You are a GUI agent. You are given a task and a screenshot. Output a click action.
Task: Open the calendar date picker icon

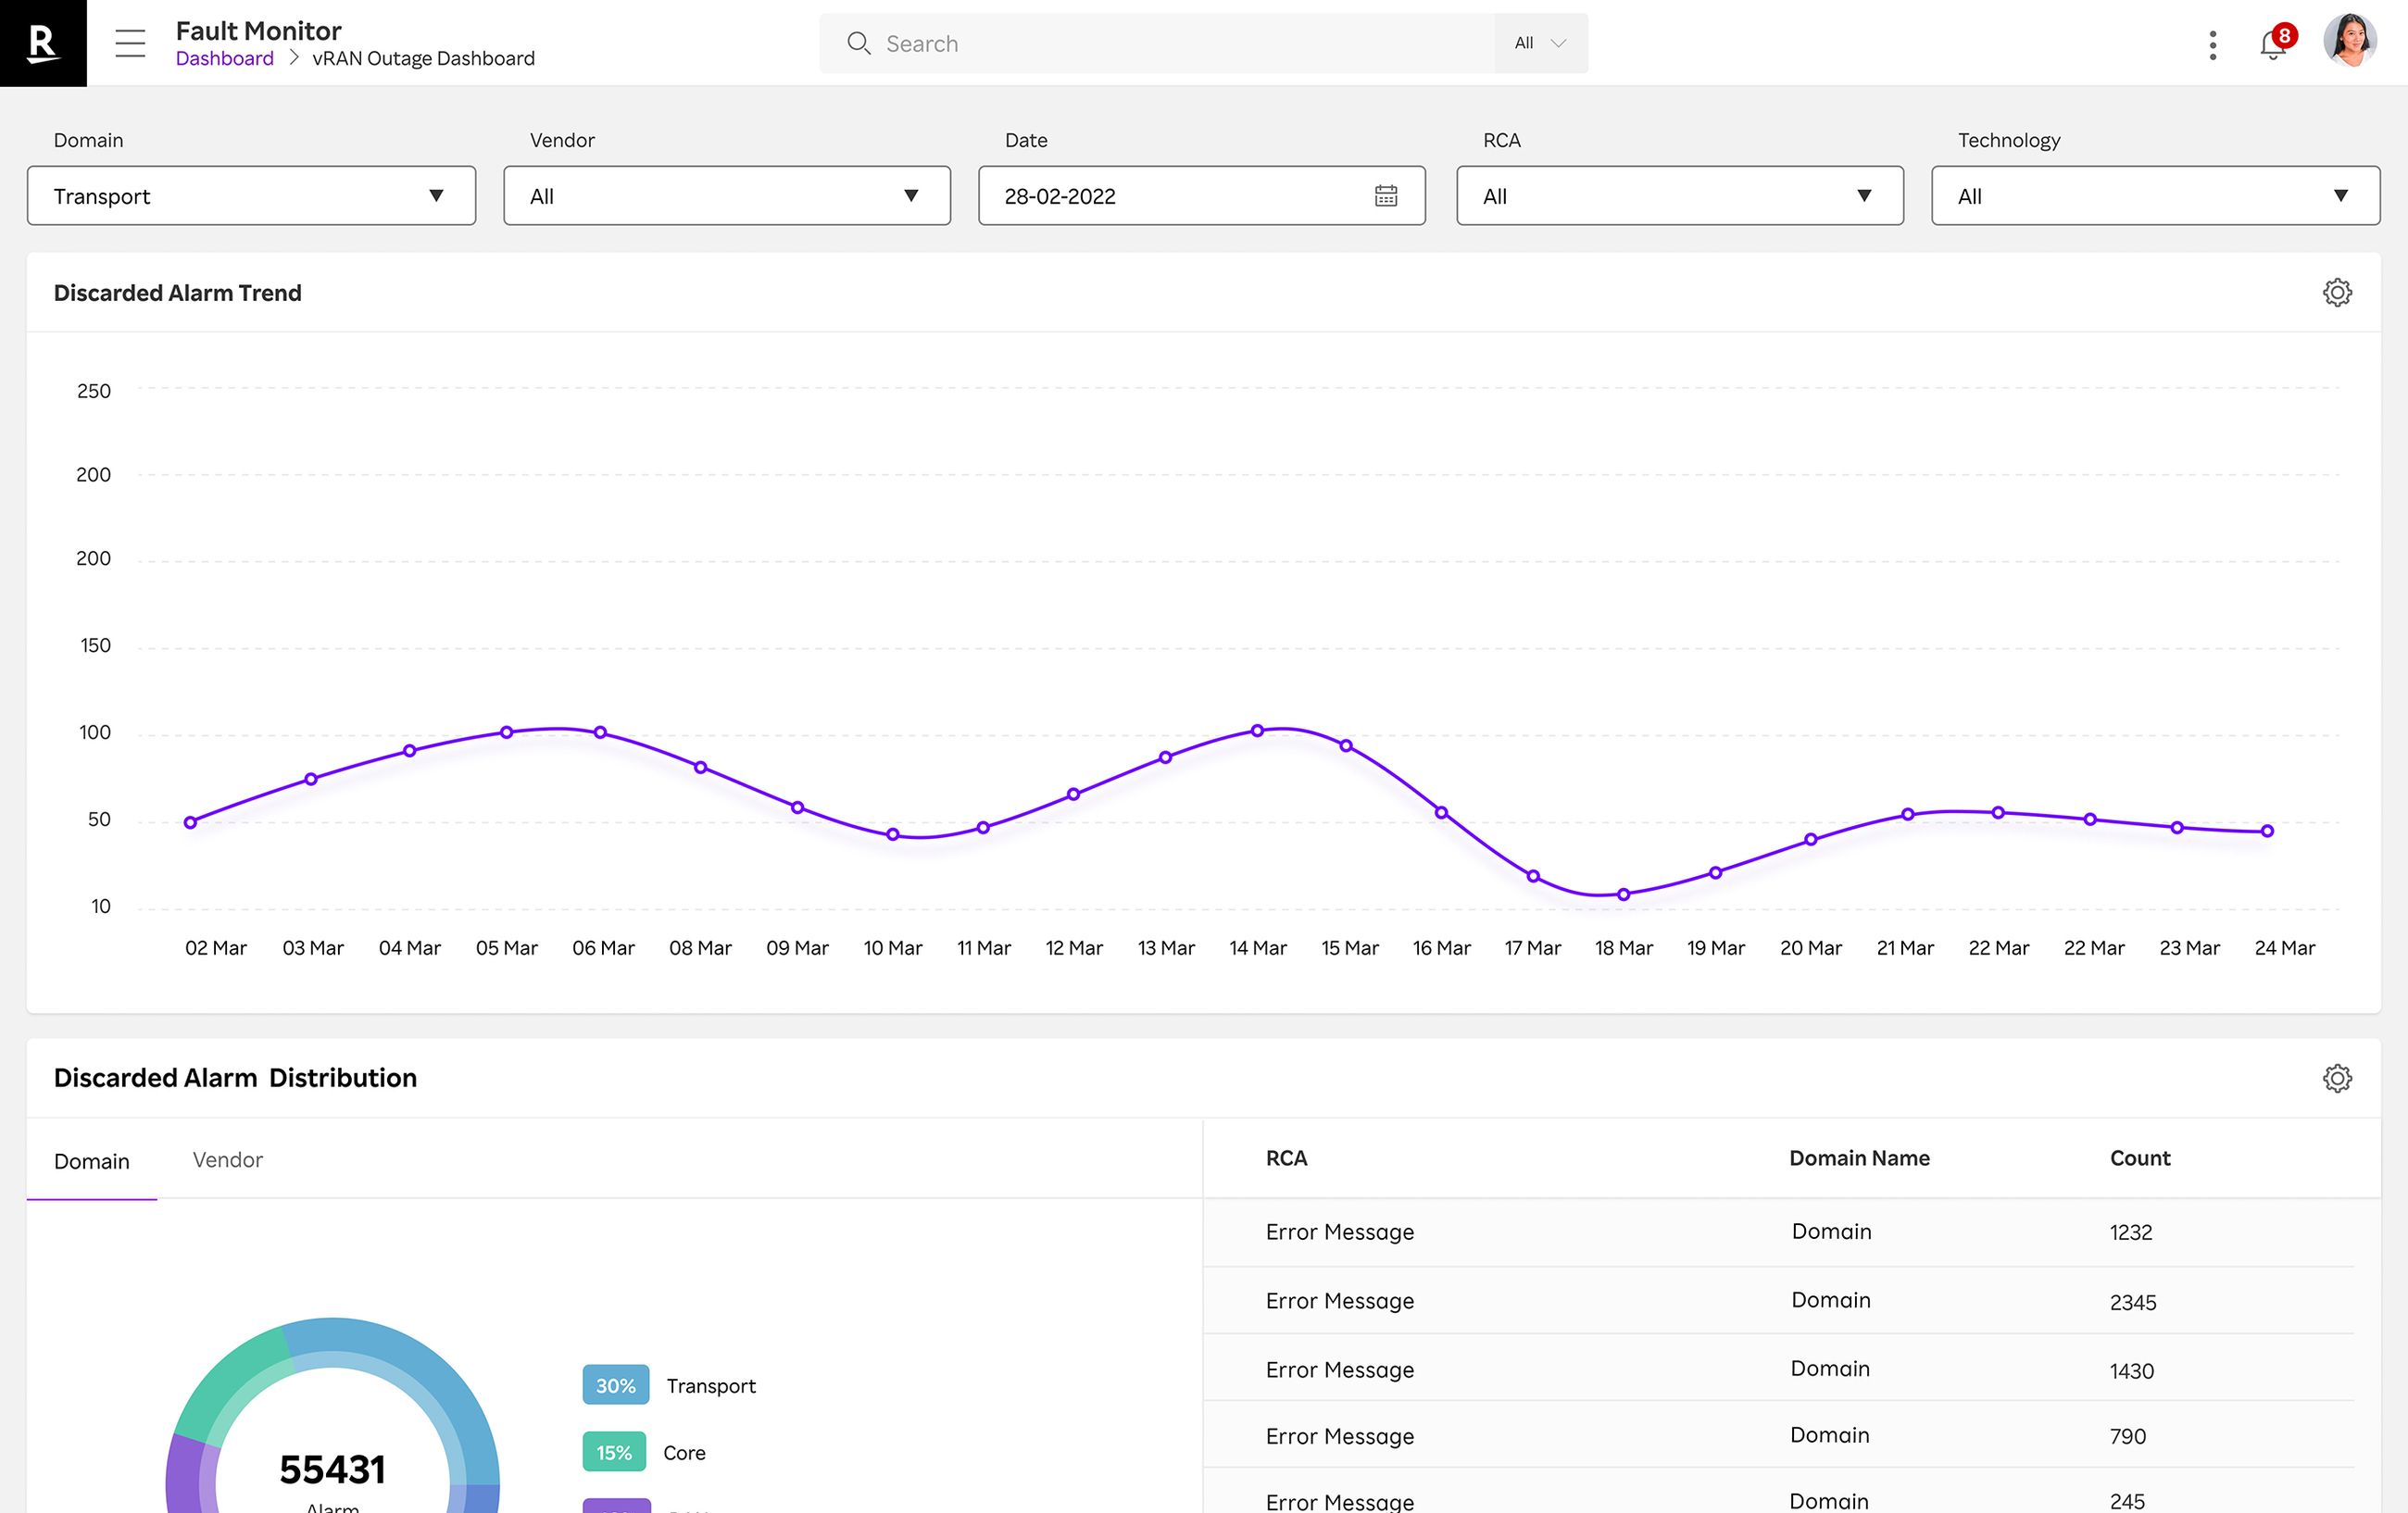point(1385,196)
